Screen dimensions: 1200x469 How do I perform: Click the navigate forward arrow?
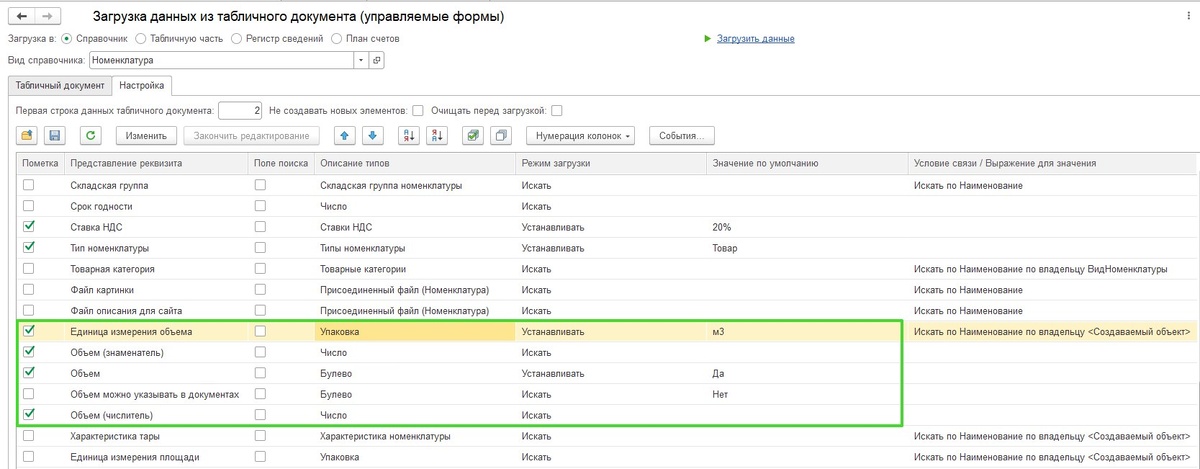coord(48,17)
